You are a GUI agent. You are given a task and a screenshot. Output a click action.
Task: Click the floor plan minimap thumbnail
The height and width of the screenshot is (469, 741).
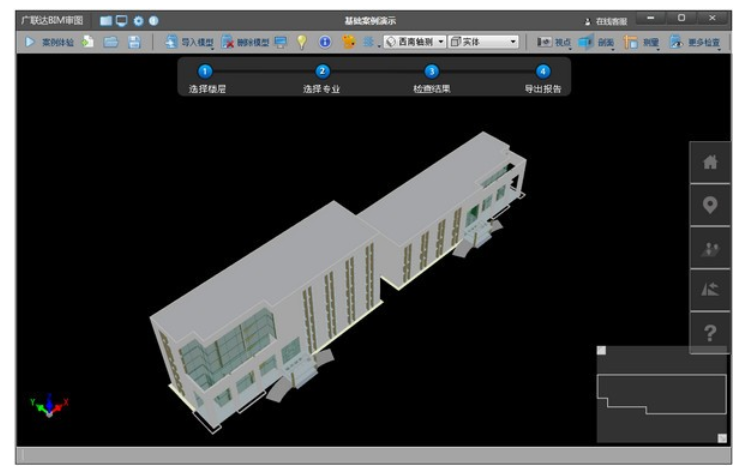(x=661, y=394)
